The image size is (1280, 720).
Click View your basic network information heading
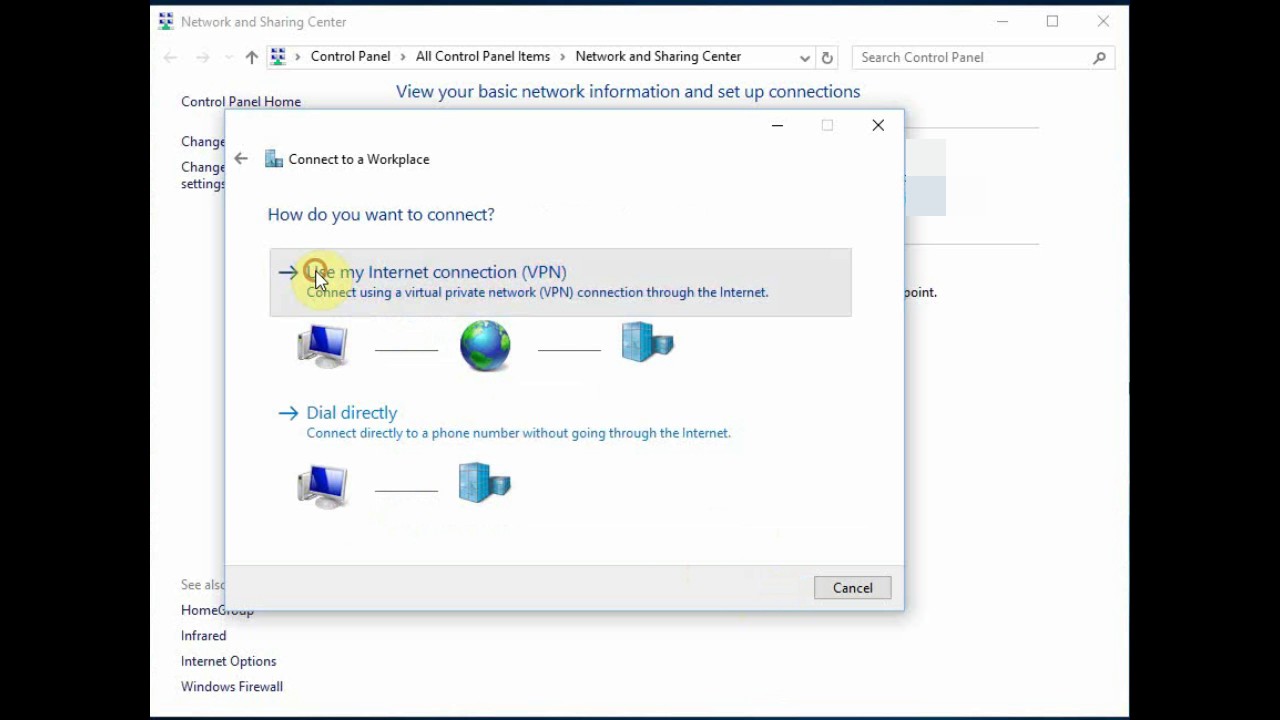click(628, 92)
